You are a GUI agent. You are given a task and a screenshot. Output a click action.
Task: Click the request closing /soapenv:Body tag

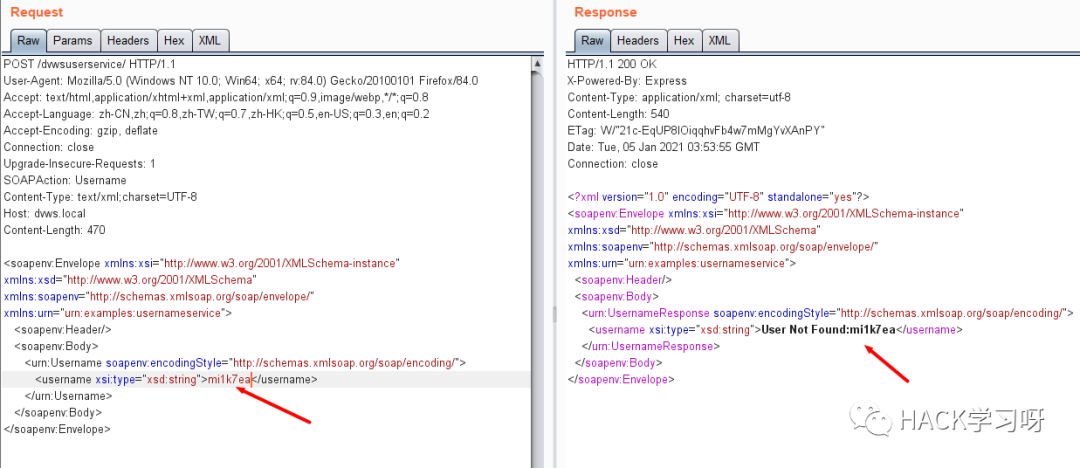click(x=58, y=413)
